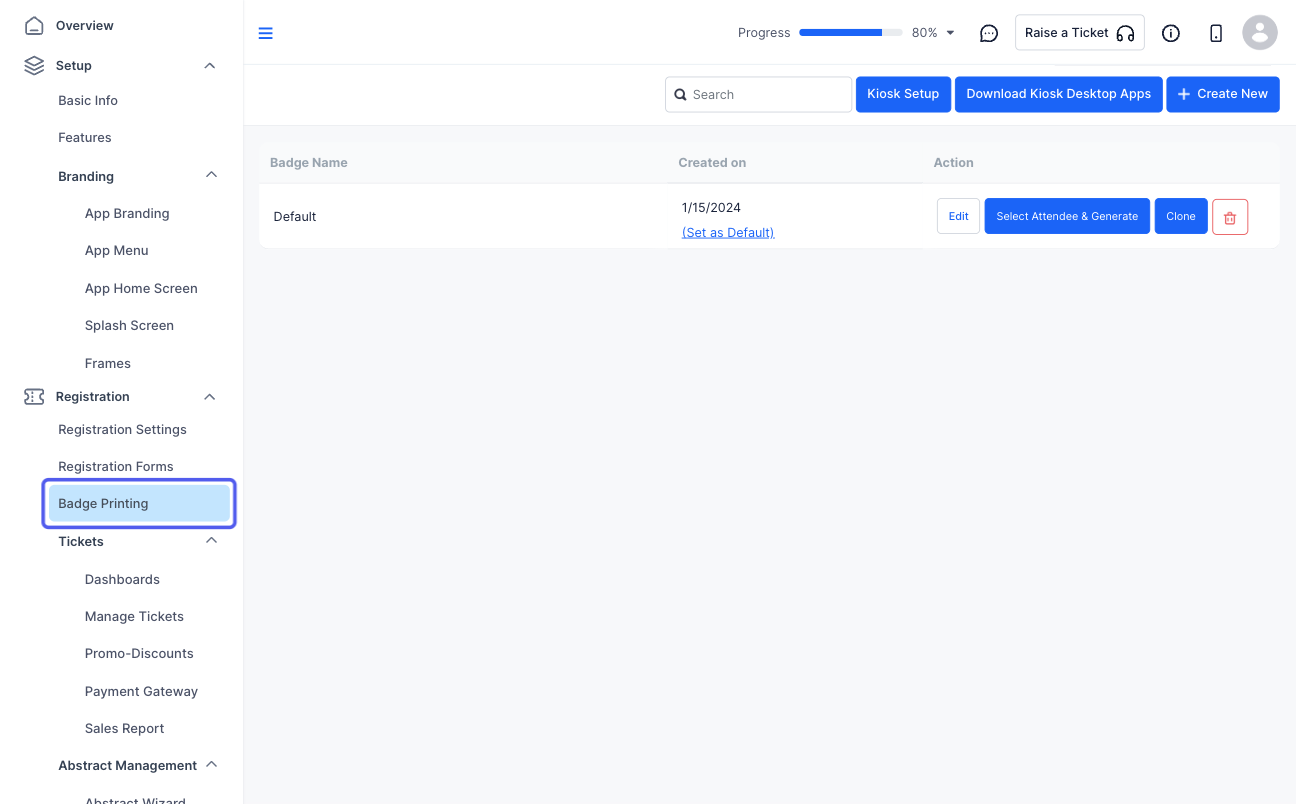
Task: Open App Branding settings
Action: point(127,214)
